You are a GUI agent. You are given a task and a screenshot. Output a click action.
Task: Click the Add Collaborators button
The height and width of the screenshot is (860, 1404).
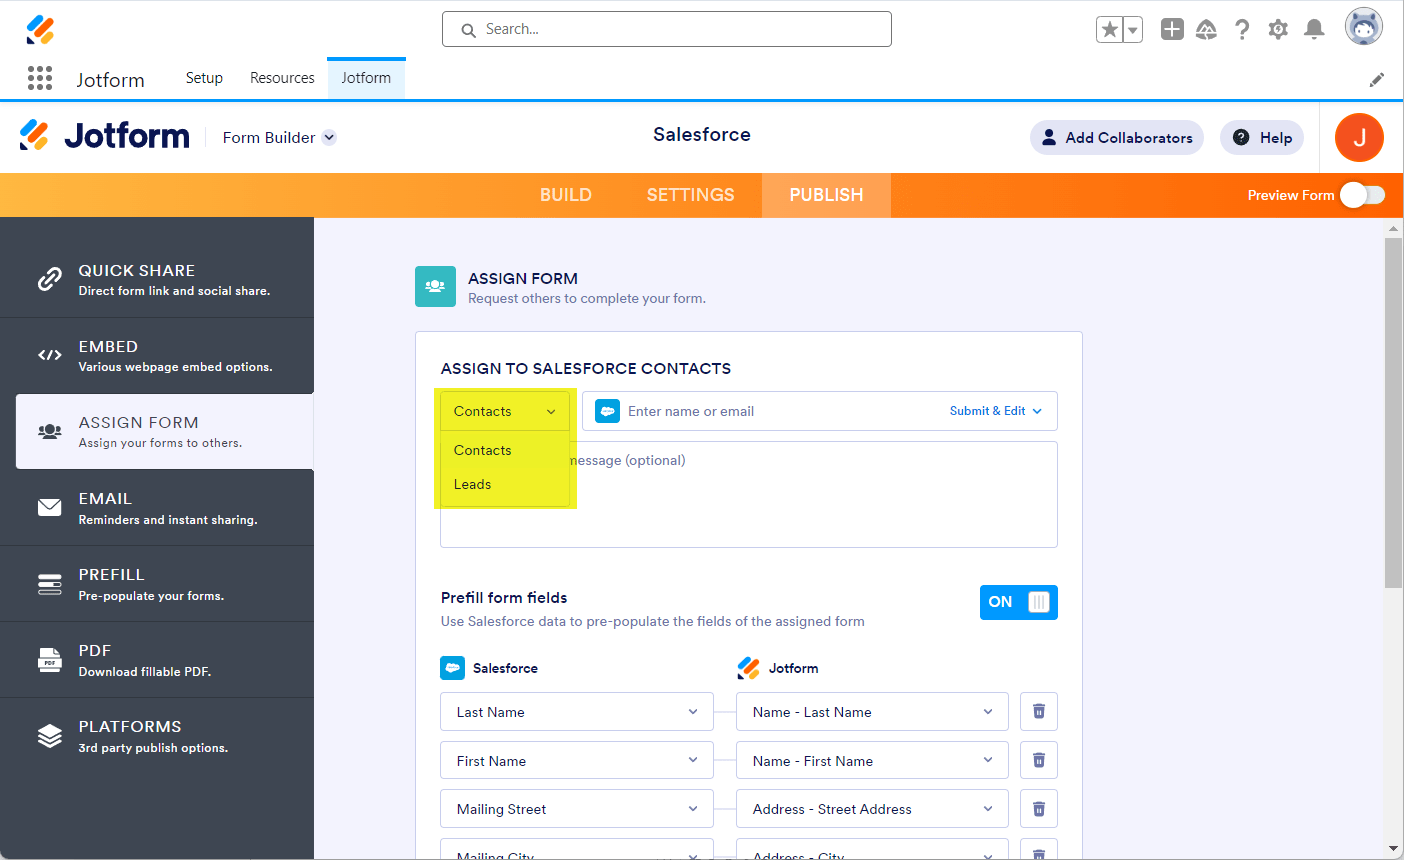tap(1117, 138)
